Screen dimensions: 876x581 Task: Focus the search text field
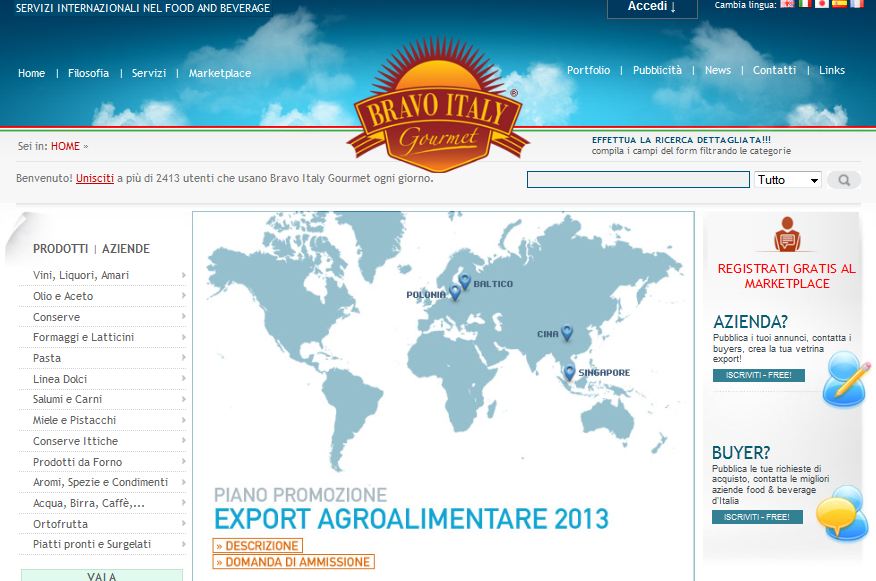638,180
